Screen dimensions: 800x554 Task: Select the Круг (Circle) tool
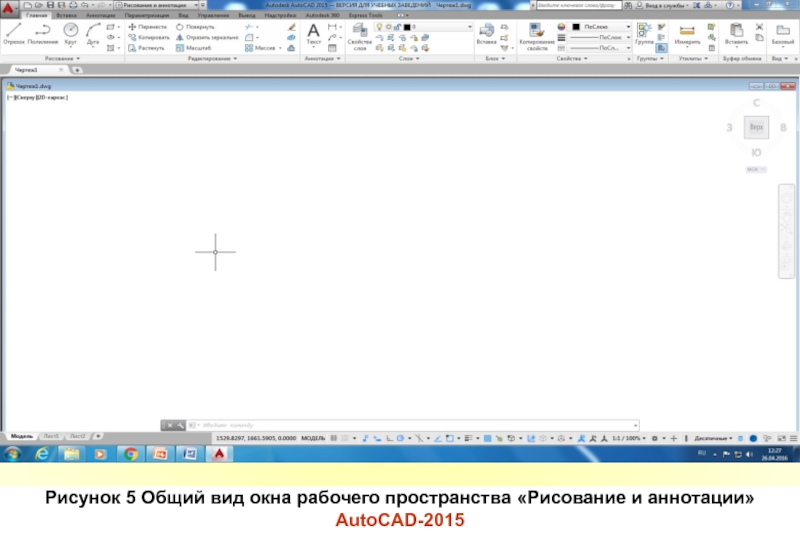[71, 33]
